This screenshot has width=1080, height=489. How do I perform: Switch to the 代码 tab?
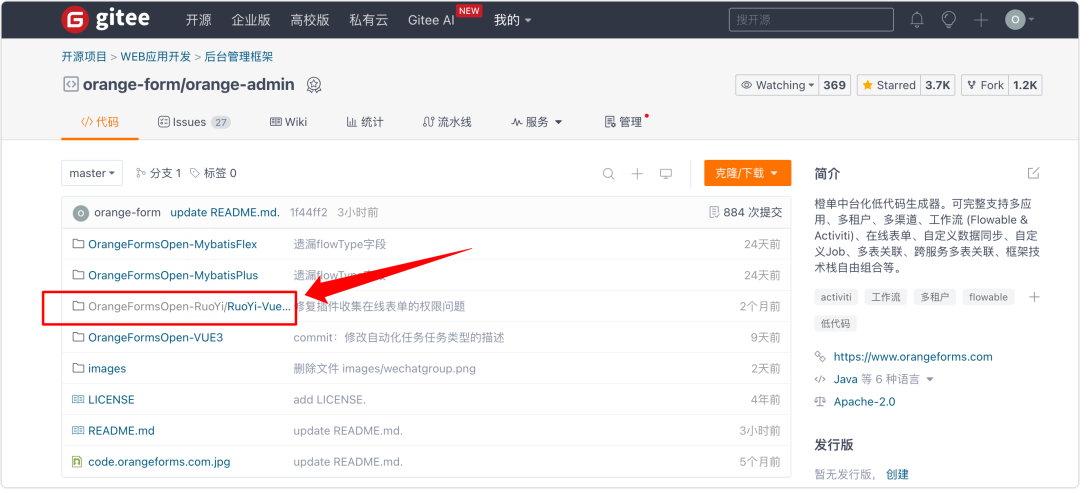(100, 122)
